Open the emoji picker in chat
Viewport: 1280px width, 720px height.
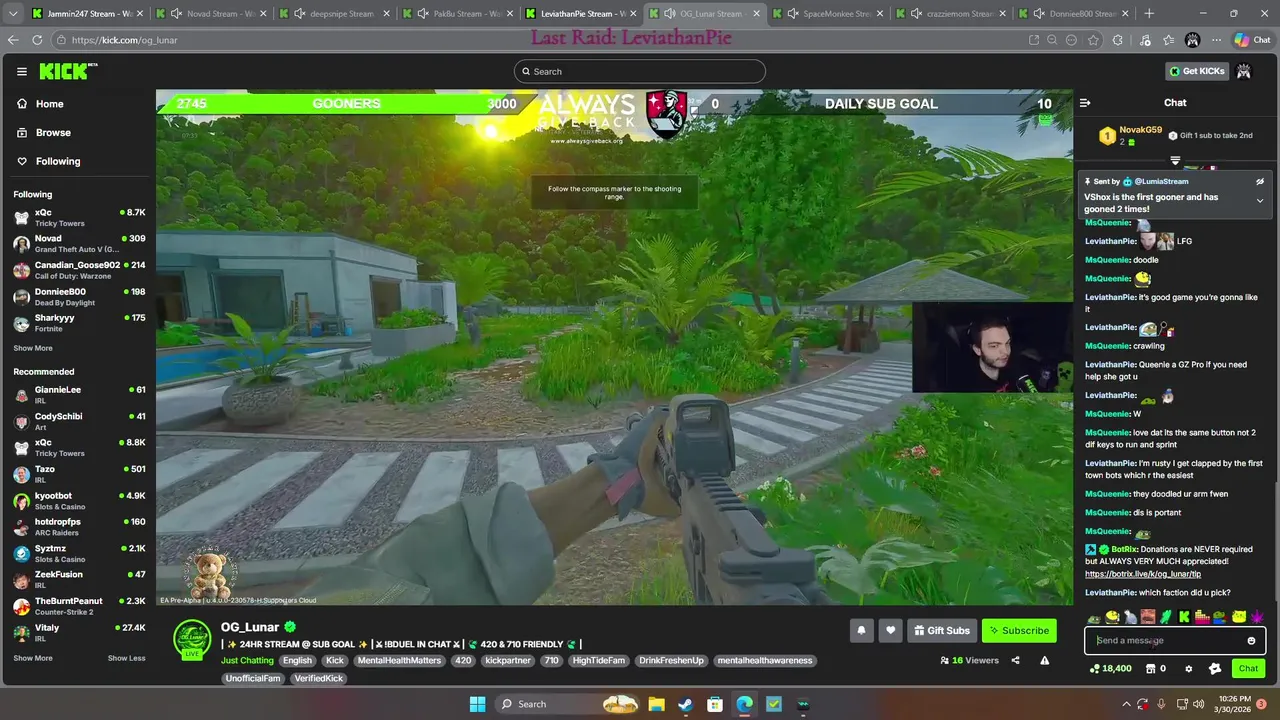point(1251,641)
